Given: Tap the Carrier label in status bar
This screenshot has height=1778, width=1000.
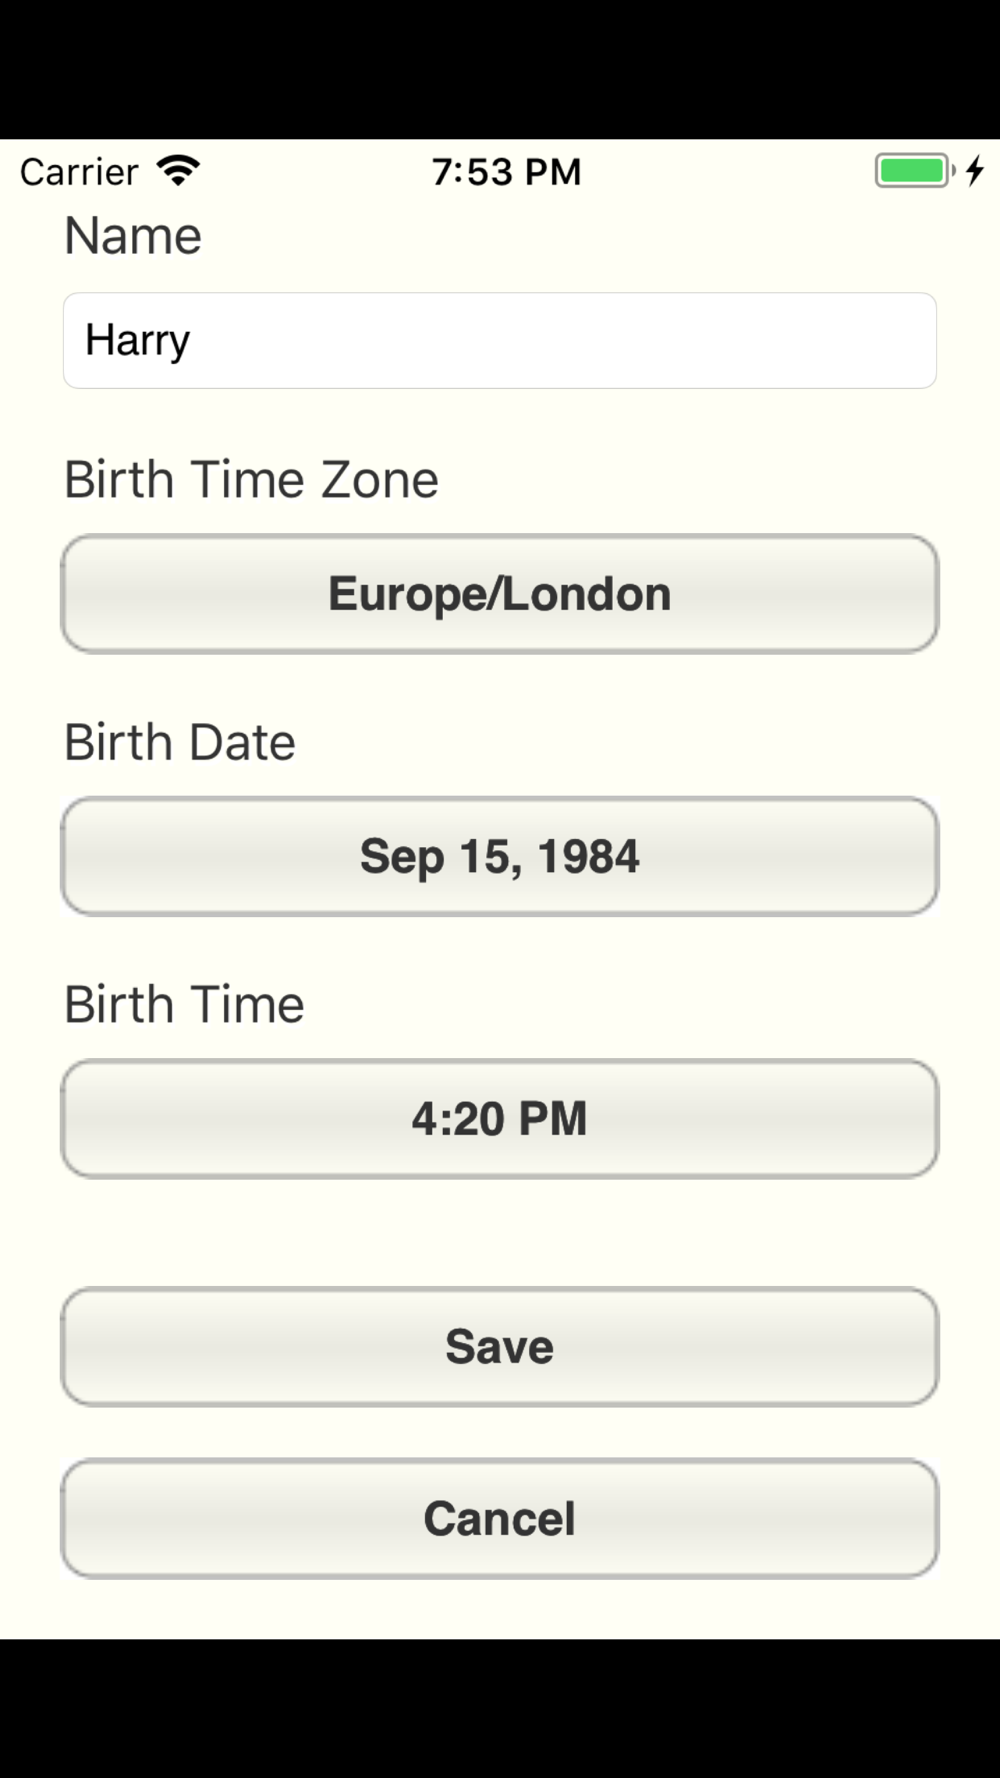Looking at the screenshot, I should [x=79, y=172].
